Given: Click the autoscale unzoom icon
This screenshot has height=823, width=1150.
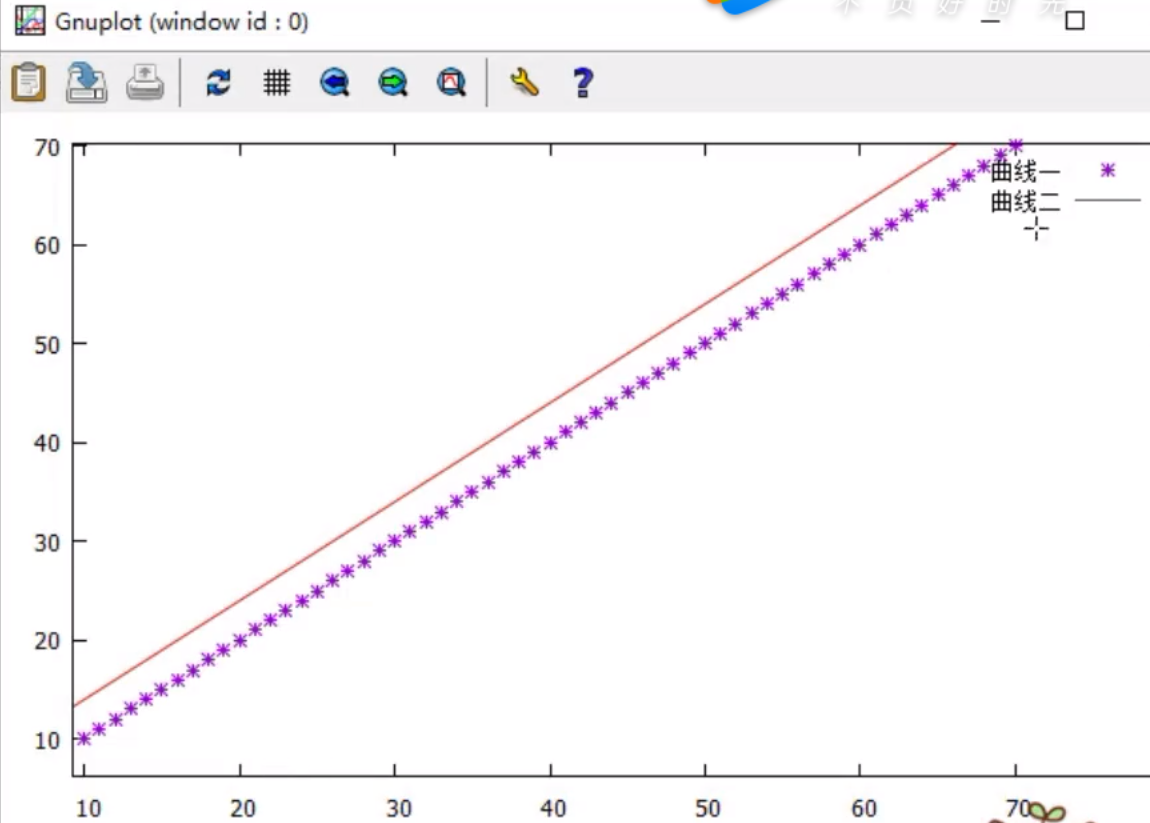Looking at the screenshot, I should click(x=452, y=82).
